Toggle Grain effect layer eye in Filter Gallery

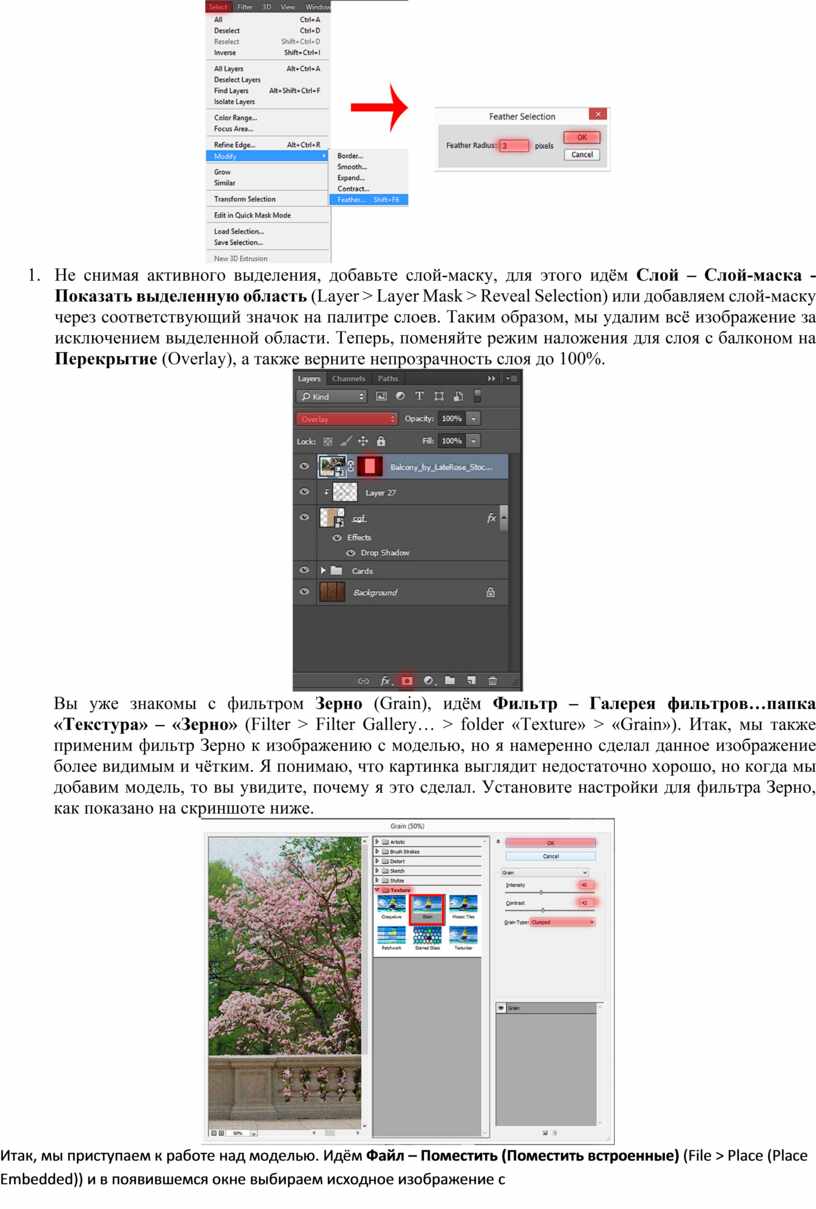[x=502, y=1009]
